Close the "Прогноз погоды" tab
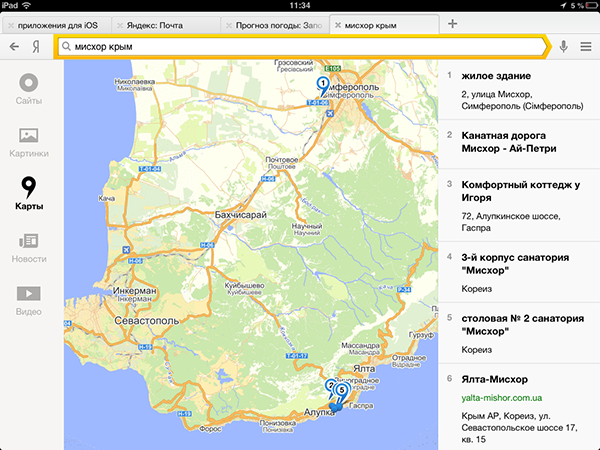The height and width of the screenshot is (450, 600). click(x=229, y=26)
